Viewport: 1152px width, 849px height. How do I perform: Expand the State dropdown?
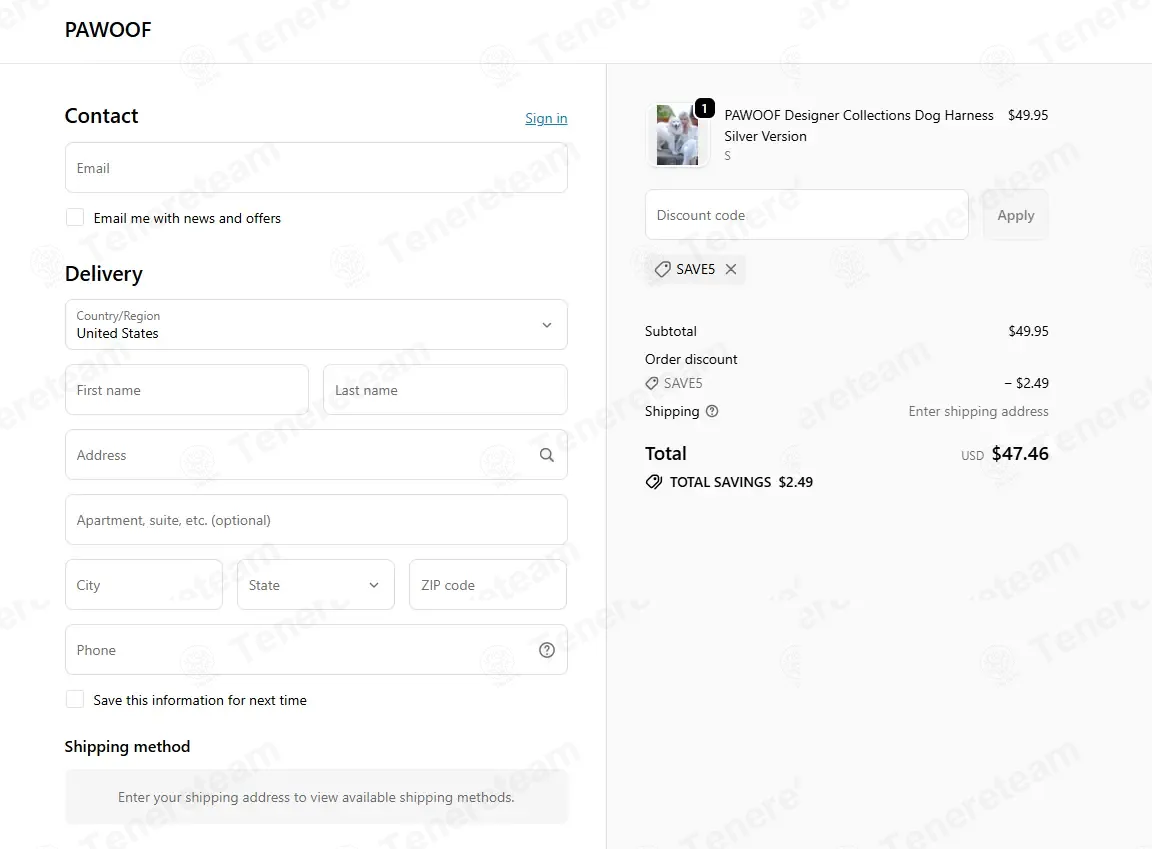[316, 585]
